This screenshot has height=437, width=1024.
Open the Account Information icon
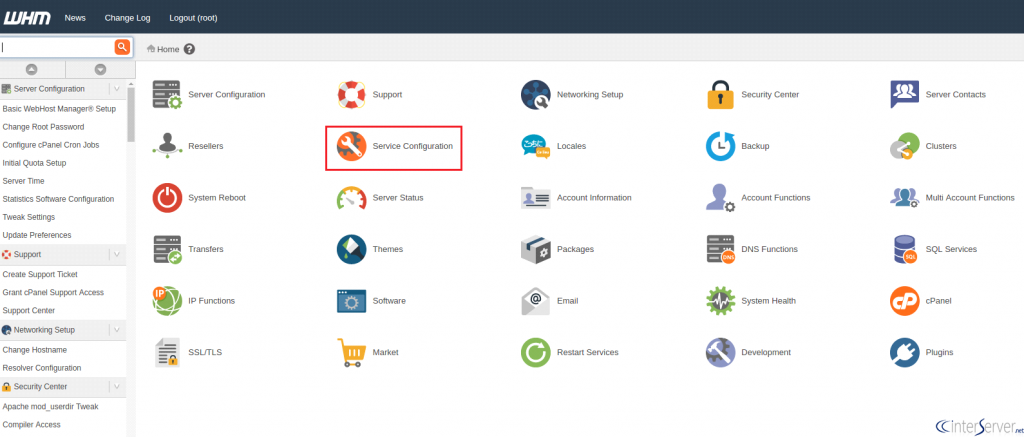point(536,198)
